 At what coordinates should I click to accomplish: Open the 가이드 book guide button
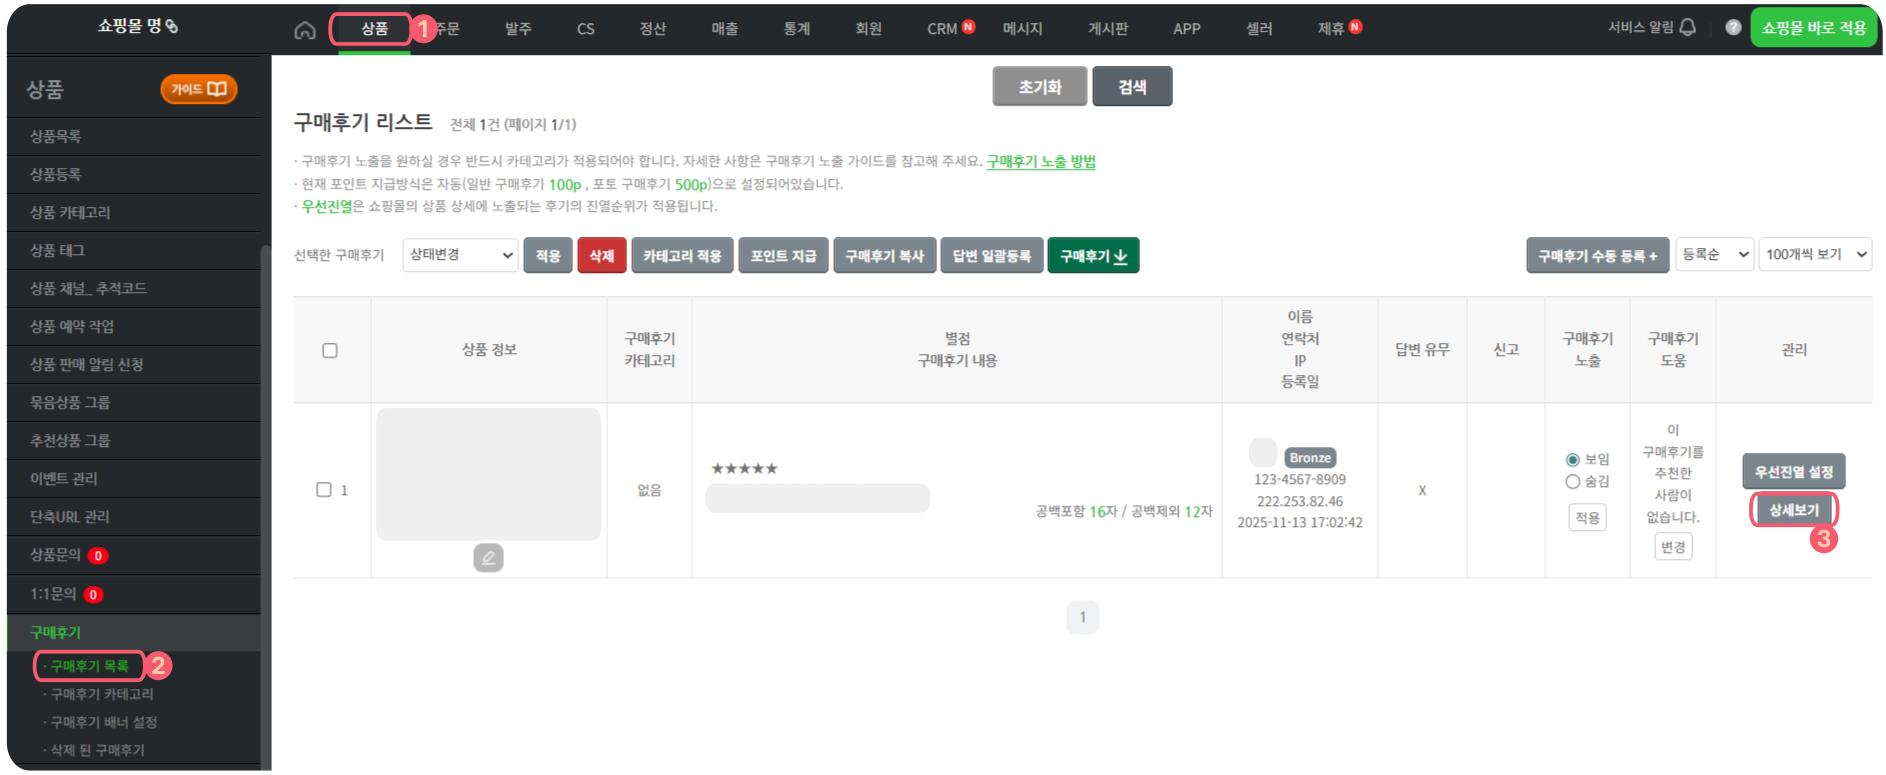point(199,89)
